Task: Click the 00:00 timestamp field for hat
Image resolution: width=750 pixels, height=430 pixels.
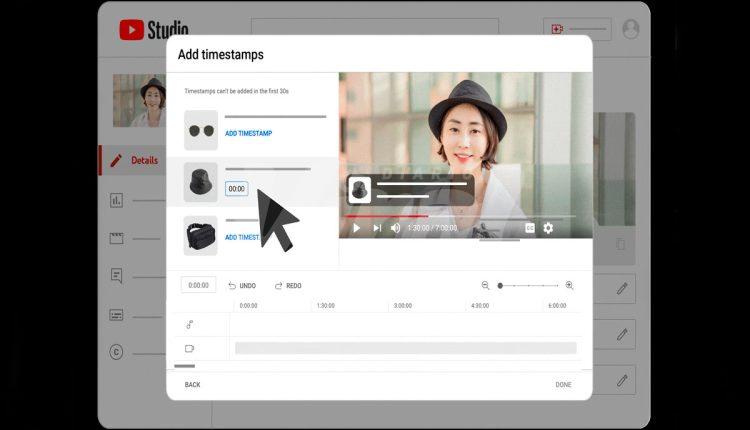Action: (236, 188)
